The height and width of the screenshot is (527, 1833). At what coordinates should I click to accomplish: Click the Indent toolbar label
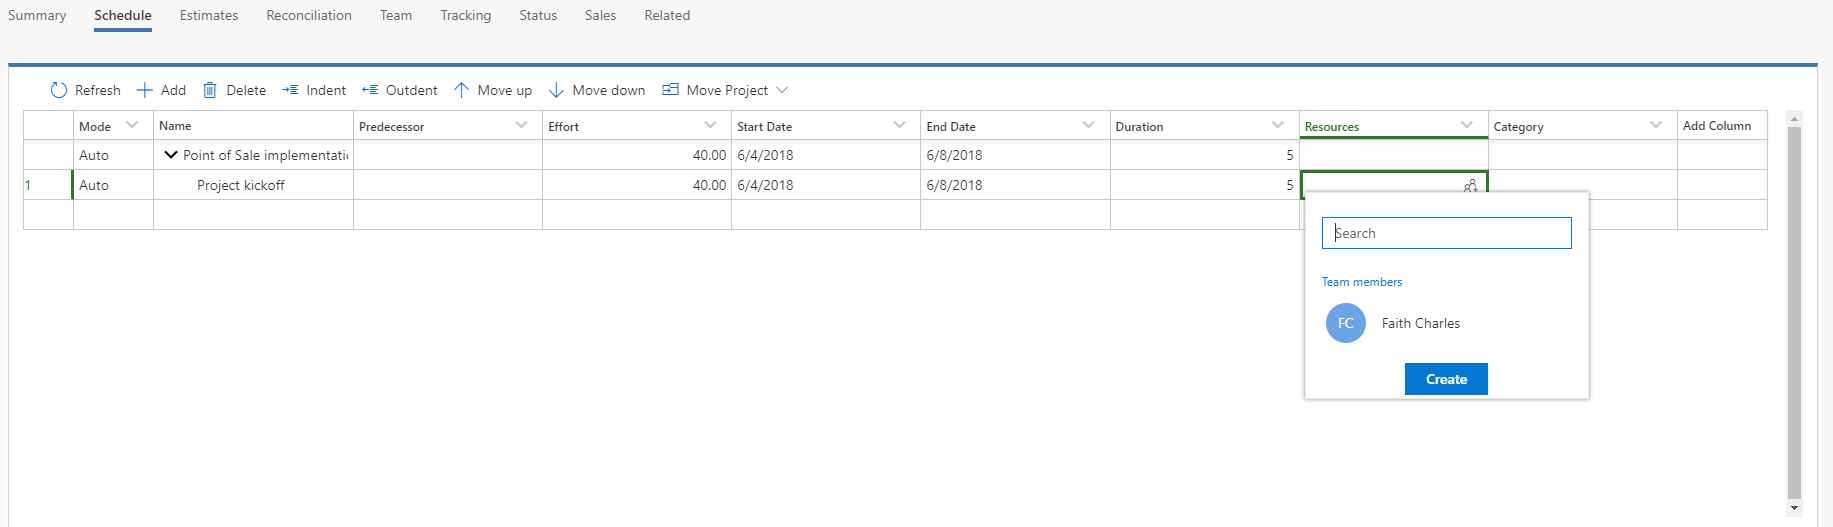[326, 90]
